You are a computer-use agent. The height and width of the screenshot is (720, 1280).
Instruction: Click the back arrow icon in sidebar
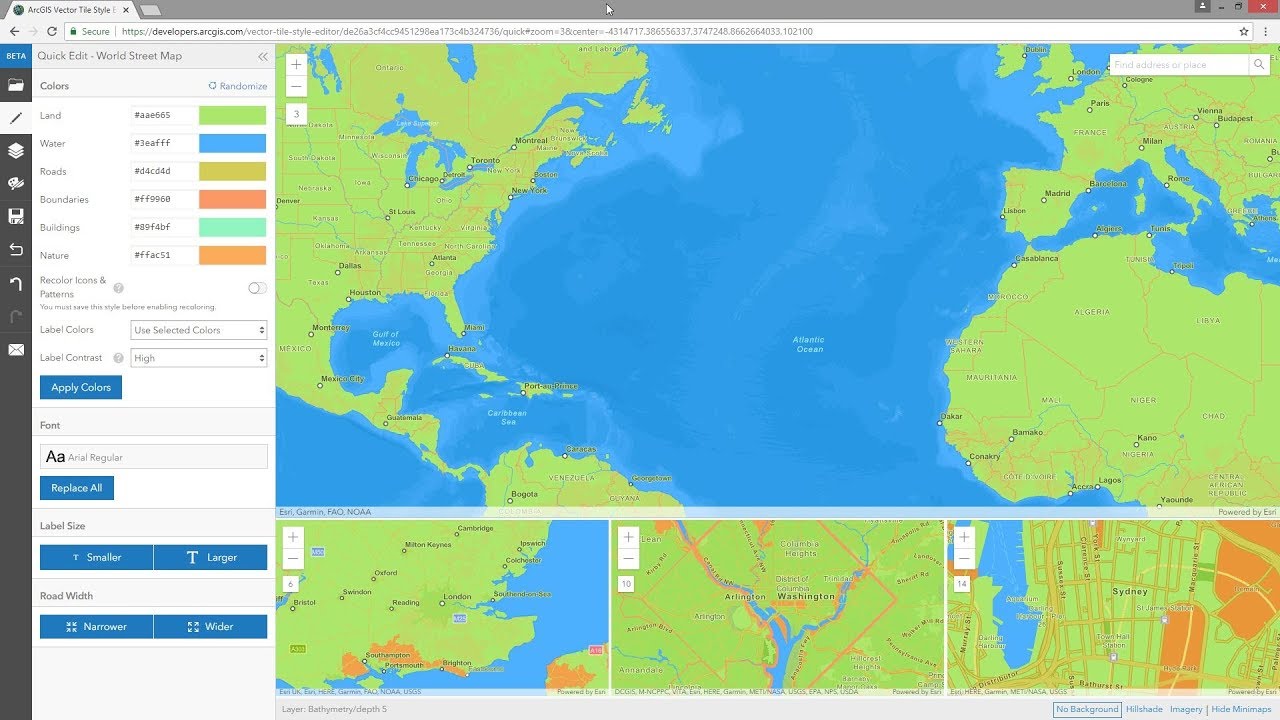point(16,249)
